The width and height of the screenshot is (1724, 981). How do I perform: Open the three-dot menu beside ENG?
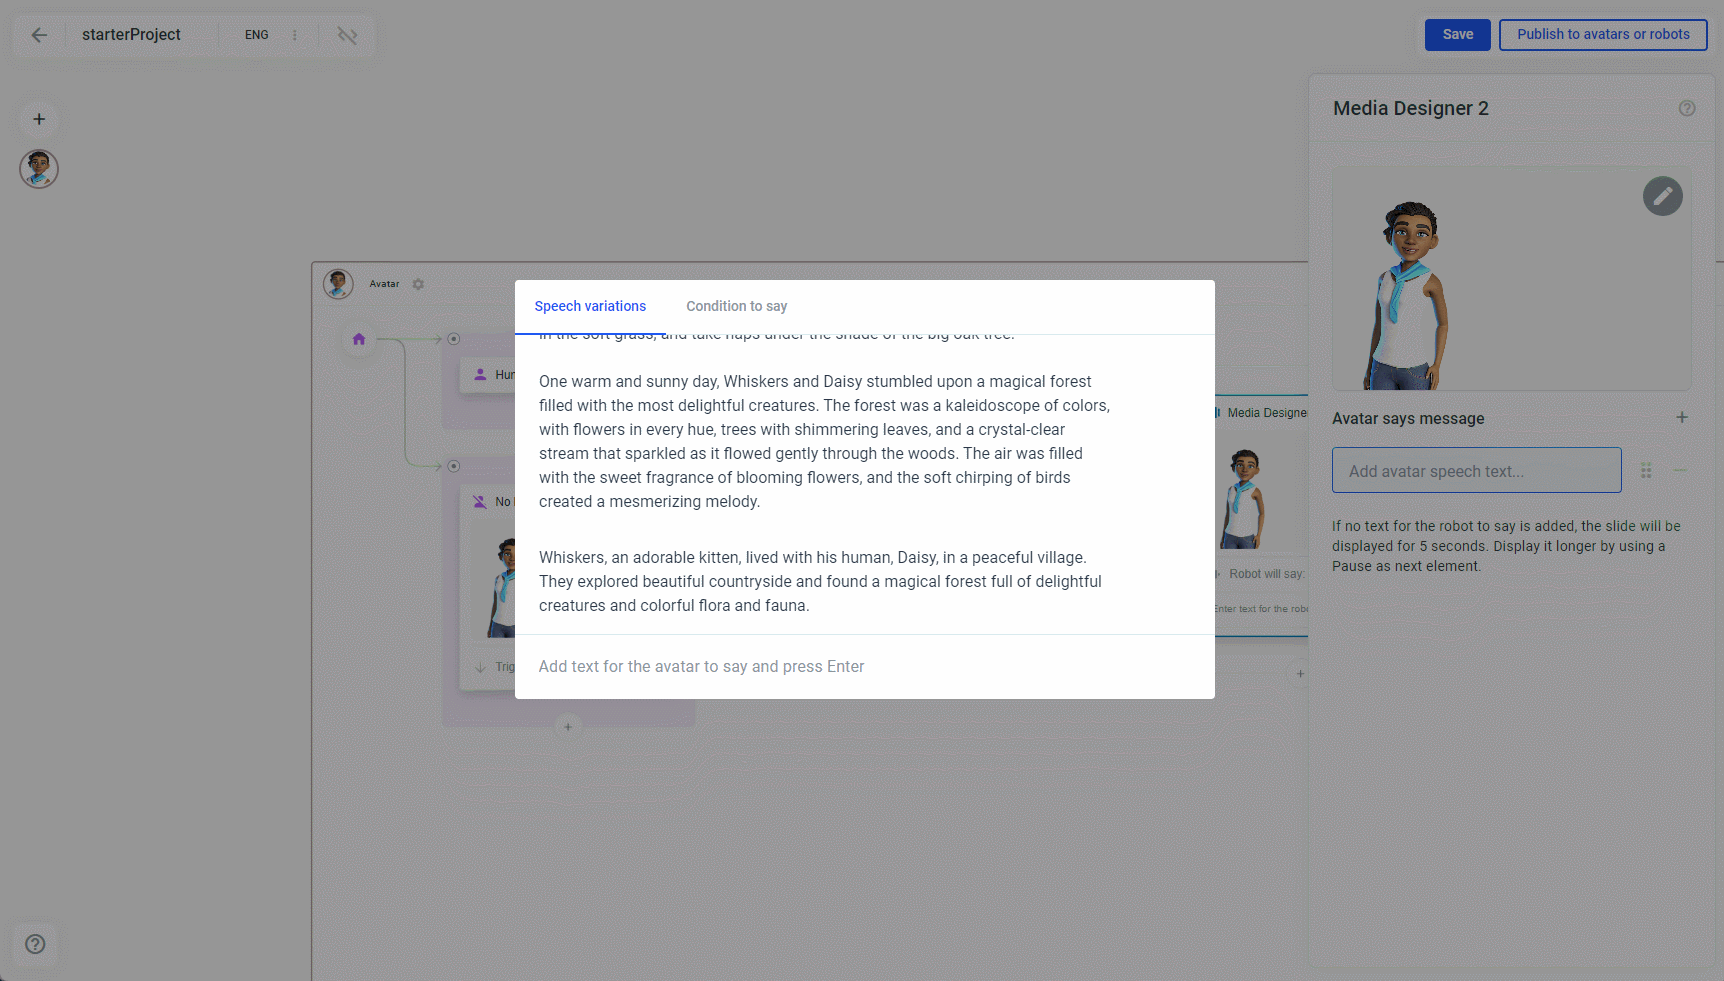(294, 35)
